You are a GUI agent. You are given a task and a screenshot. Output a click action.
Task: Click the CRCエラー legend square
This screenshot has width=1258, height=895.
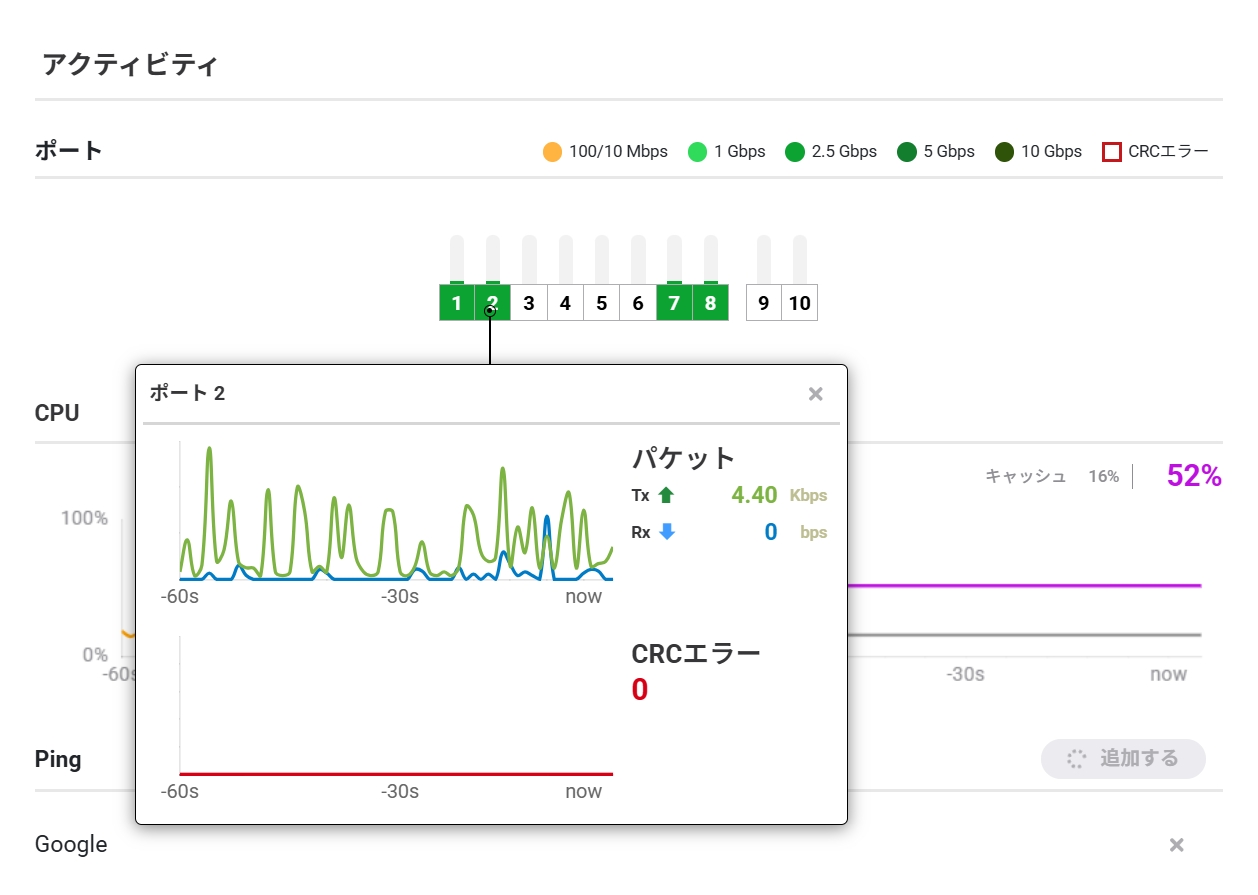coord(1111,152)
